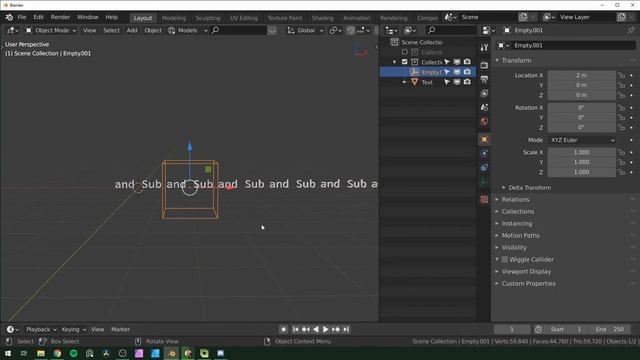Open the View Layer properties tab icon

point(484,93)
